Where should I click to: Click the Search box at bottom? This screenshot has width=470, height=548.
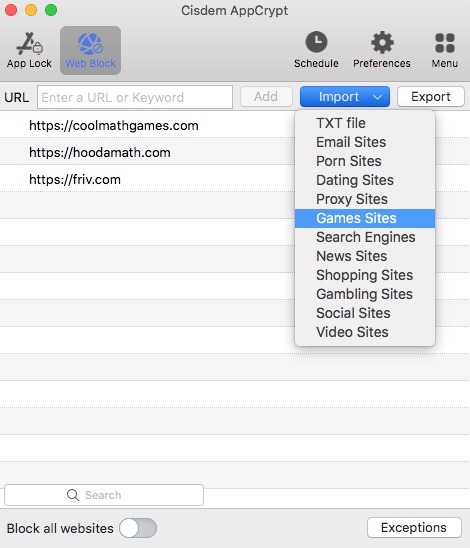pyautogui.click(x=104, y=495)
